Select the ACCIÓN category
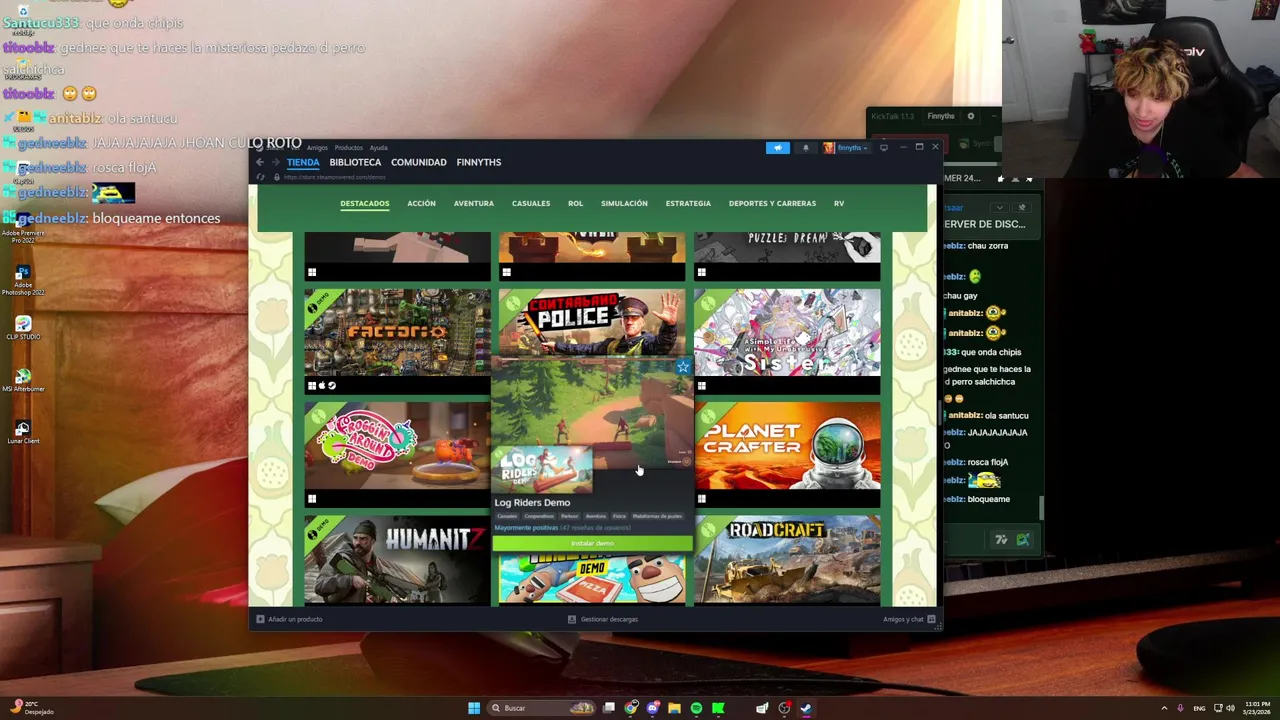 coord(421,204)
